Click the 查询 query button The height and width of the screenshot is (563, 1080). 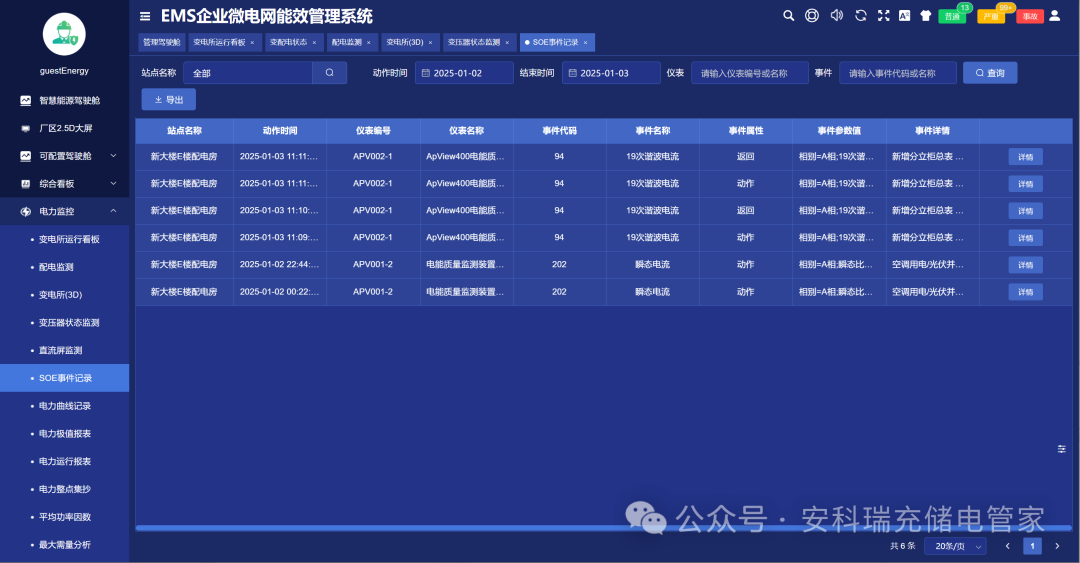pos(990,72)
